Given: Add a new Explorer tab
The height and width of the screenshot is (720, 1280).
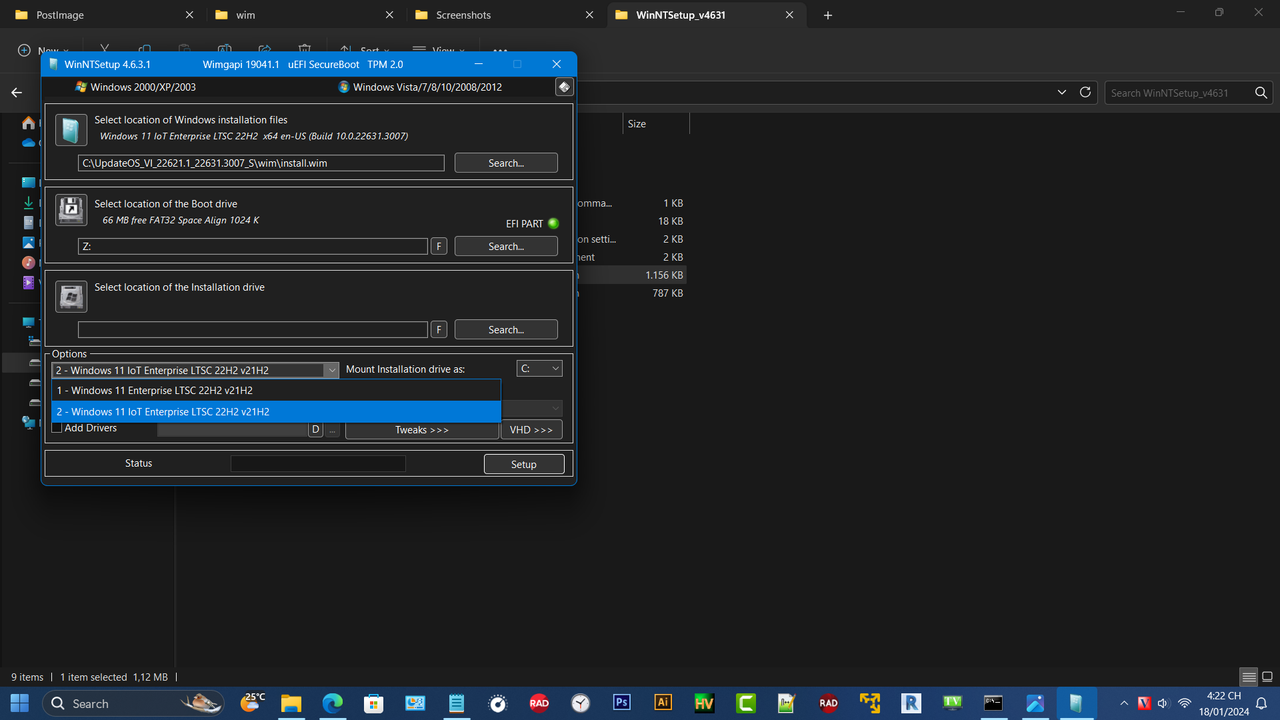Looking at the screenshot, I should [828, 15].
